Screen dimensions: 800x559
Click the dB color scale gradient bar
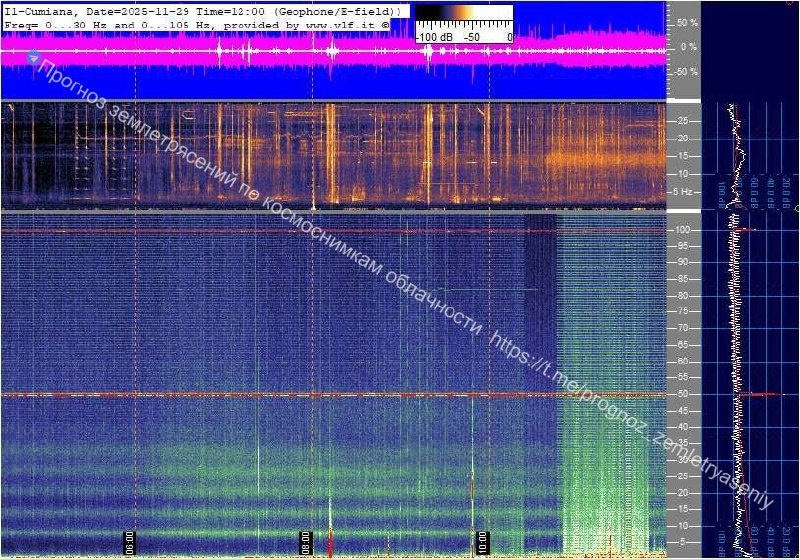coord(464,14)
